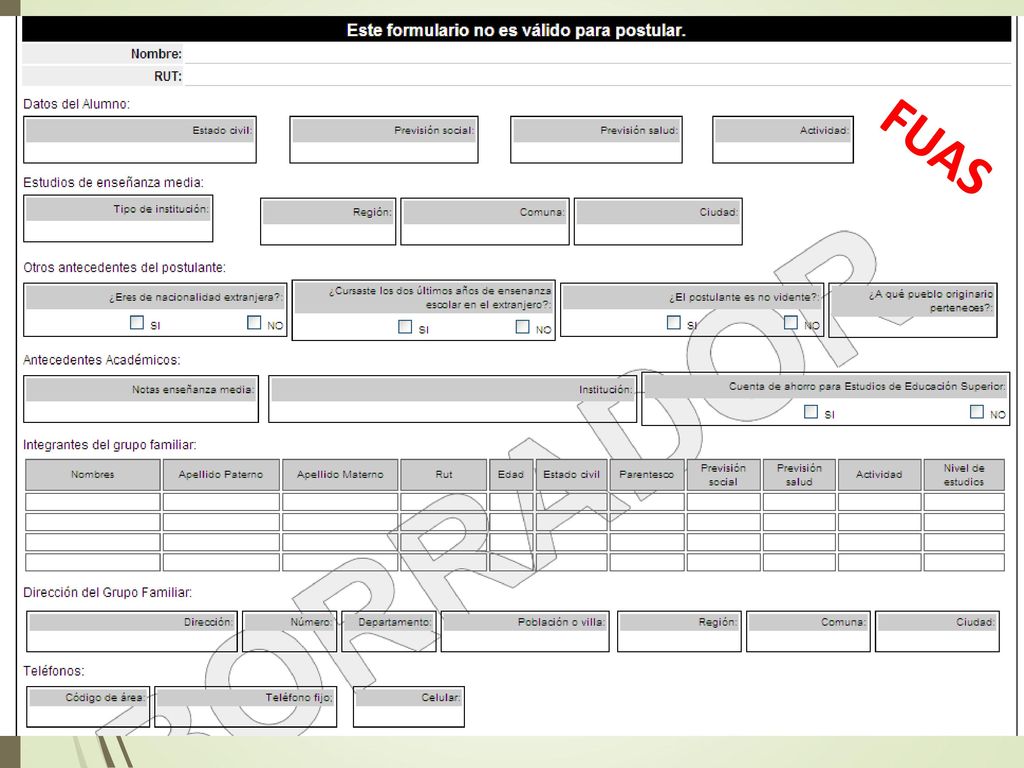Click the Institución field
The width and height of the screenshot is (1024, 768).
tap(453, 399)
